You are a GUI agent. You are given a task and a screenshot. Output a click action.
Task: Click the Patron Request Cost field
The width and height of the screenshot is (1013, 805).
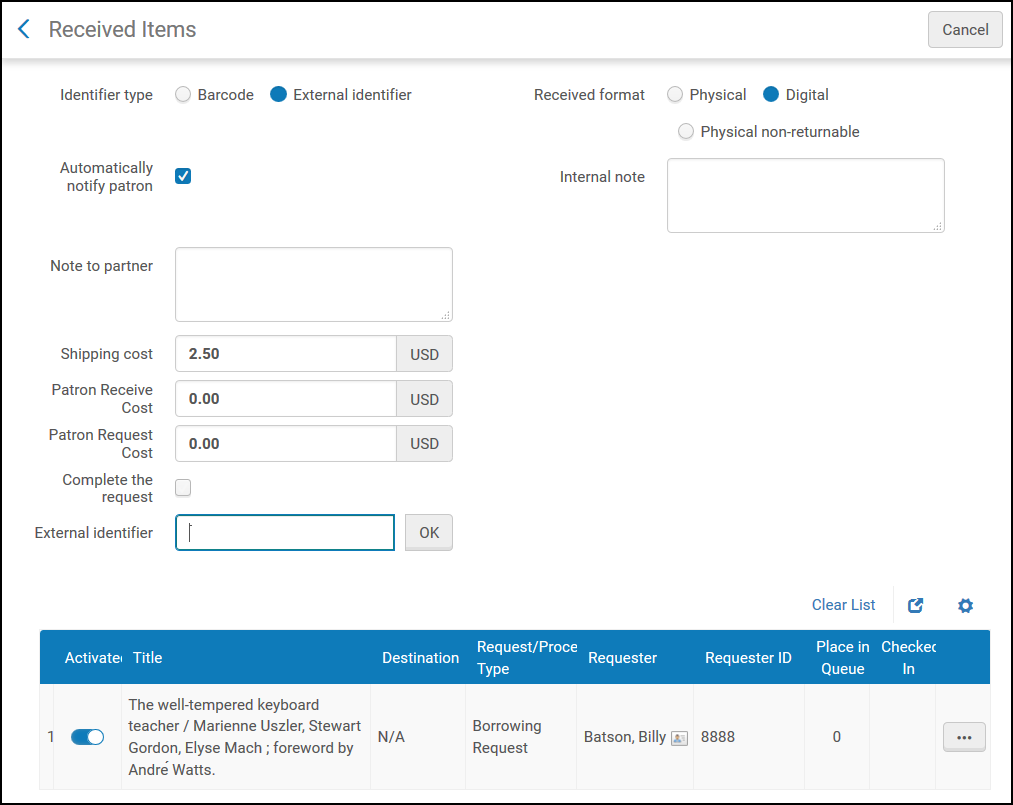click(x=286, y=443)
